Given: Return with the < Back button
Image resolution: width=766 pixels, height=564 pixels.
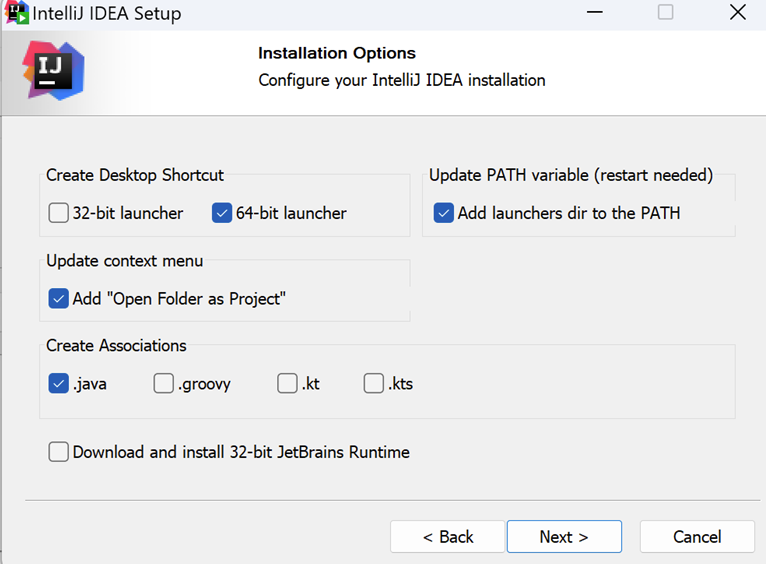Looking at the screenshot, I should [447, 537].
